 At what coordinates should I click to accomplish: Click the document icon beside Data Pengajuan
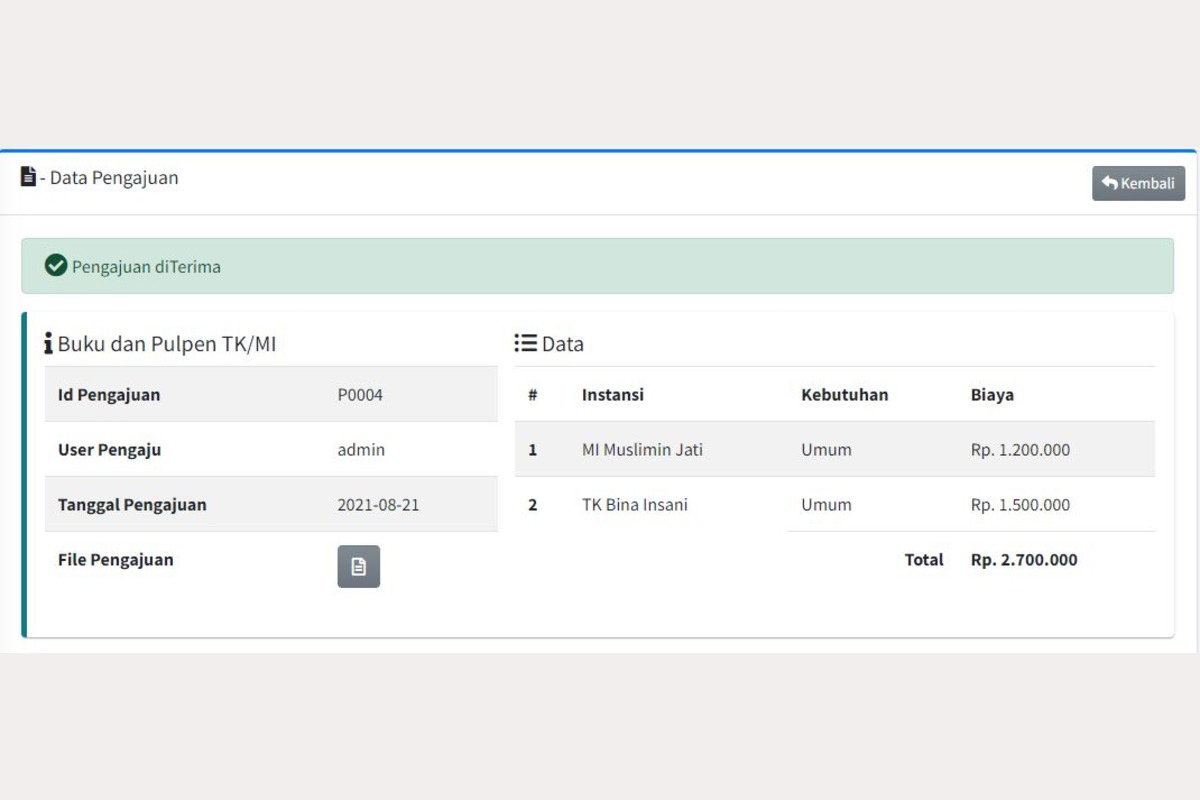click(x=28, y=177)
